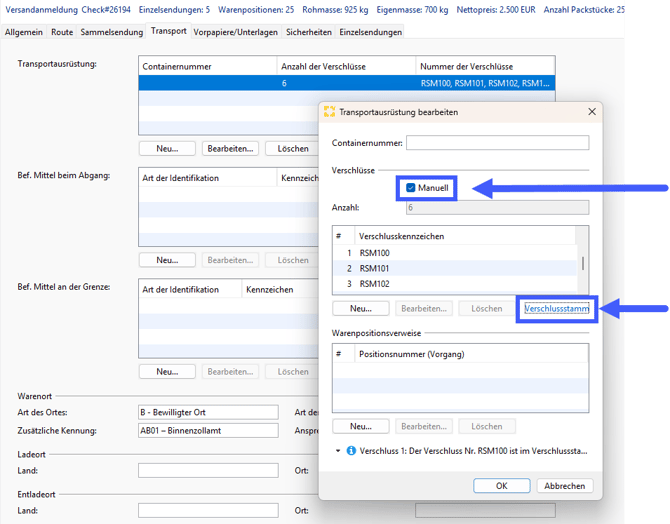Click Bearbeiten... under the Transportausrüstung table
Screen dimensions: 670x524
(230, 149)
